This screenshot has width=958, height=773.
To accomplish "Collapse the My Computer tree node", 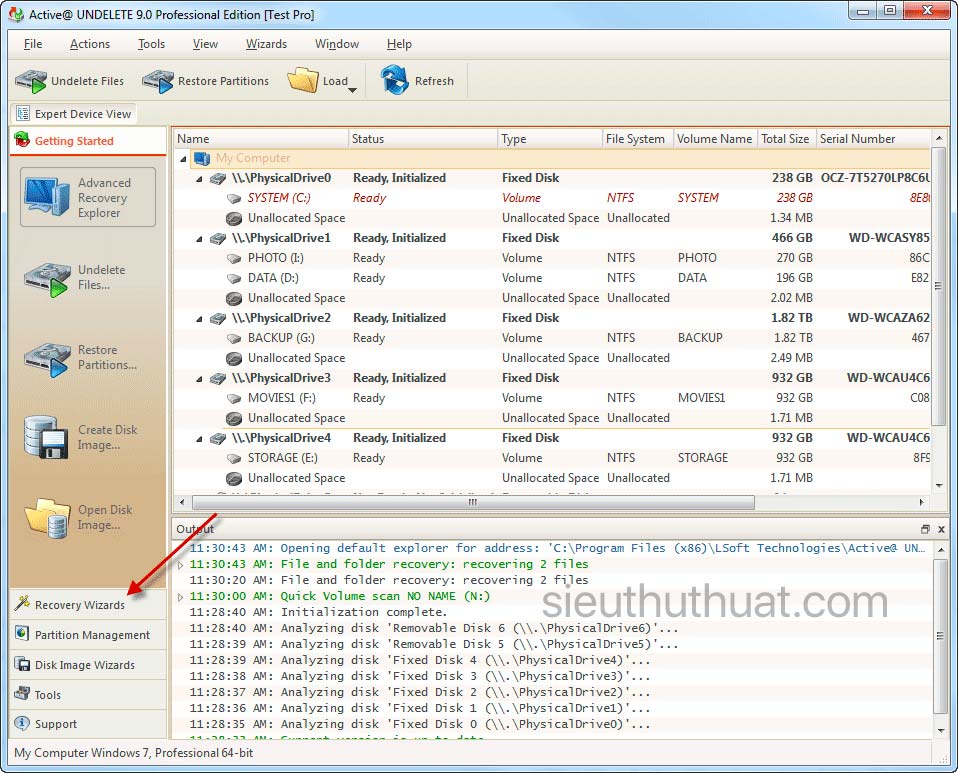I will (183, 159).
